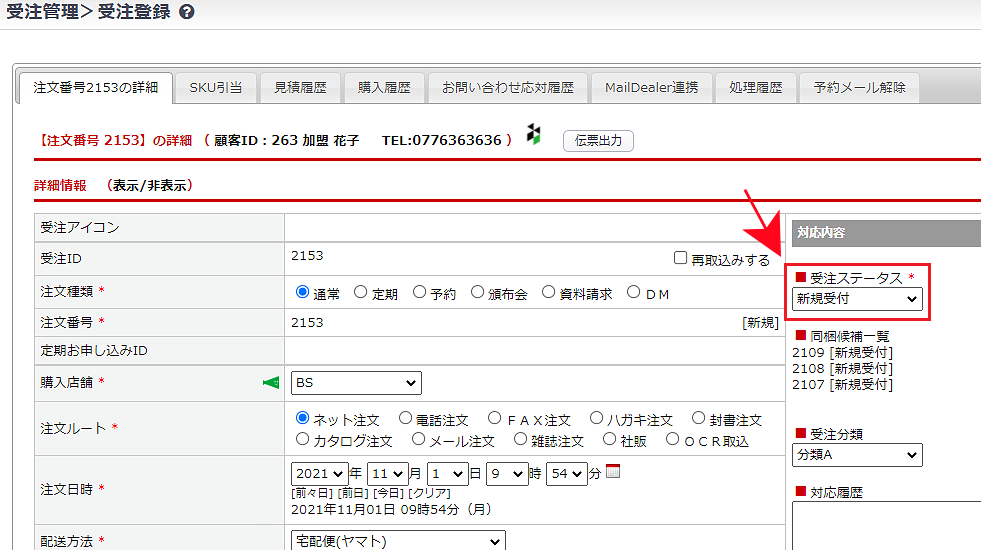Open the 配送方法 dropdown 宅配便(ヤマト)
This screenshot has height=550, width=981.
(x=398, y=541)
